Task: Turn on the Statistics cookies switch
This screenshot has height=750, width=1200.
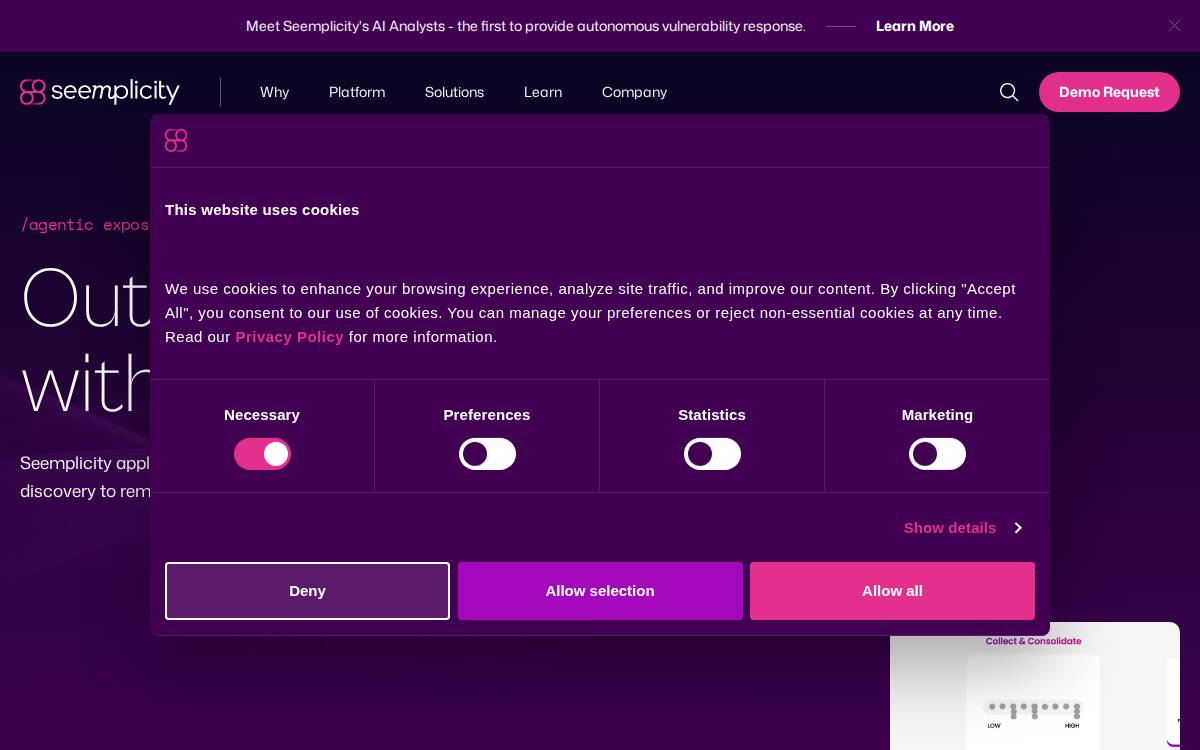Action: click(712, 454)
